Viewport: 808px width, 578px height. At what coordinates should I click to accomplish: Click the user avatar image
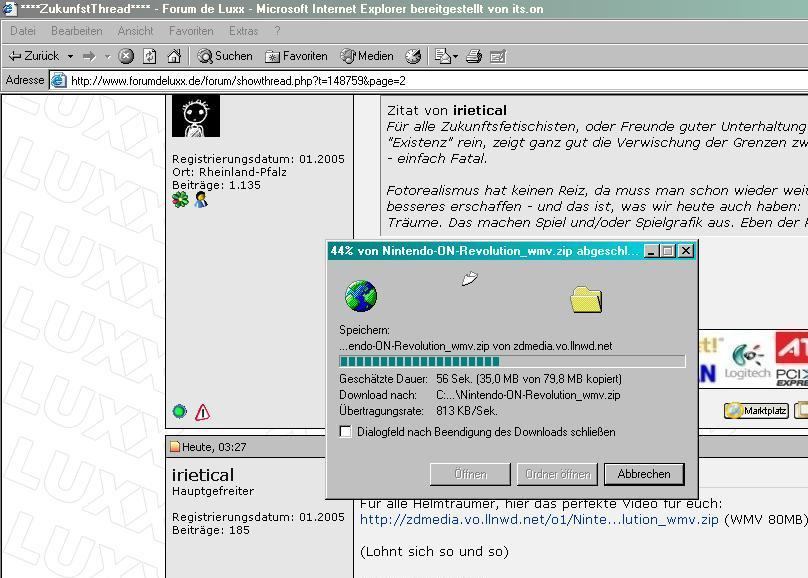196,116
